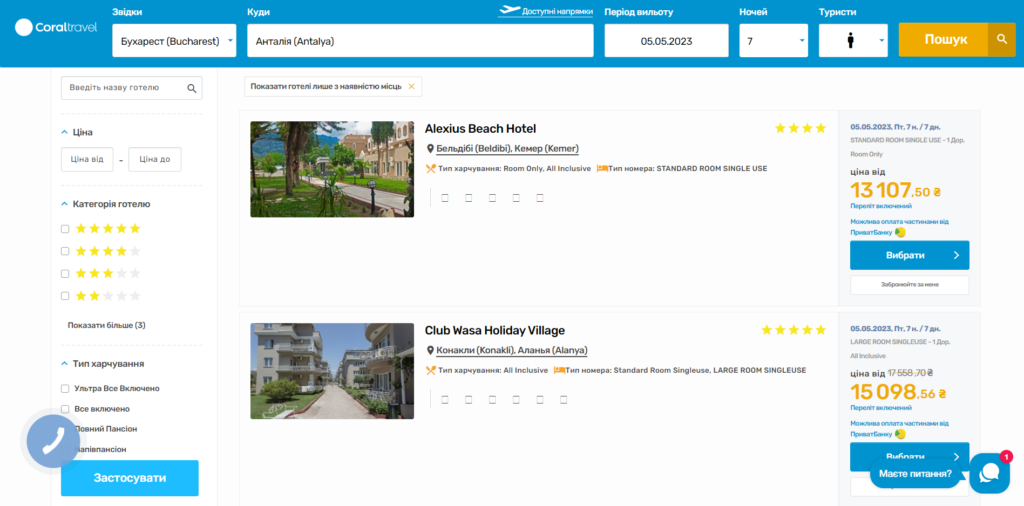
Task: Tick the three-star hotel category checkbox
Action: click(x=65, y=274)
